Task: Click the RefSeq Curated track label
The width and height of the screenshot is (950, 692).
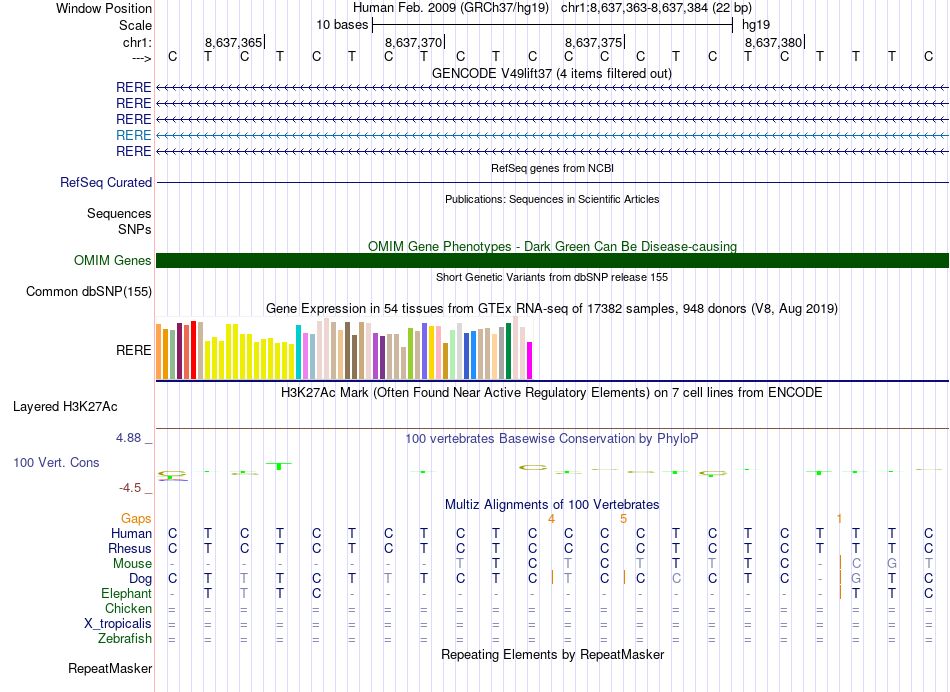Action: [106, 182]
